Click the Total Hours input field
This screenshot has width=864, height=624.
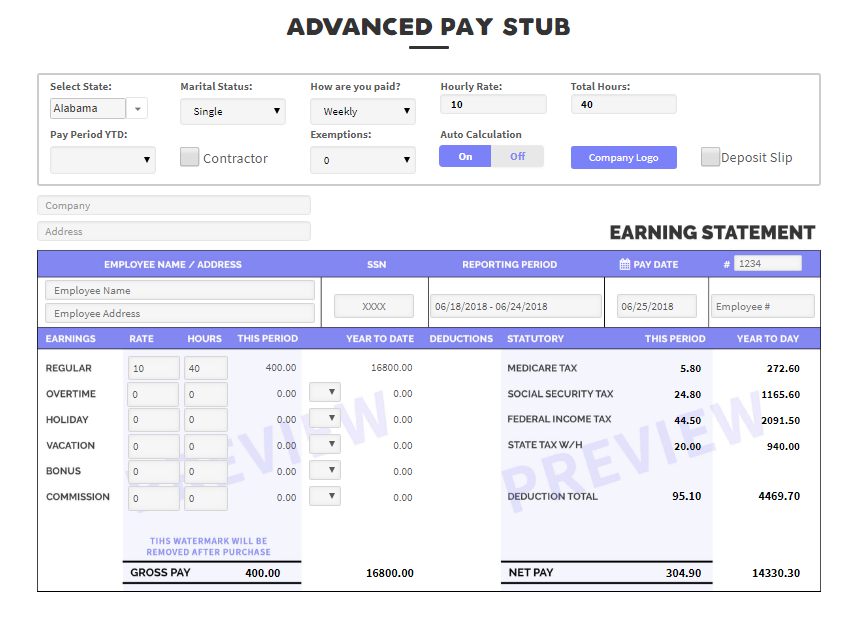tap(622, 104)
